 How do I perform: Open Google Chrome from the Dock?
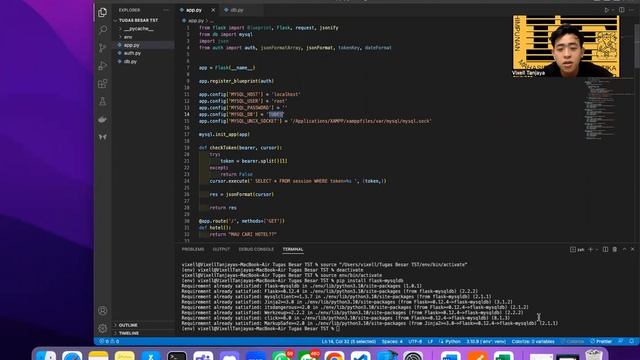(334, 356)
